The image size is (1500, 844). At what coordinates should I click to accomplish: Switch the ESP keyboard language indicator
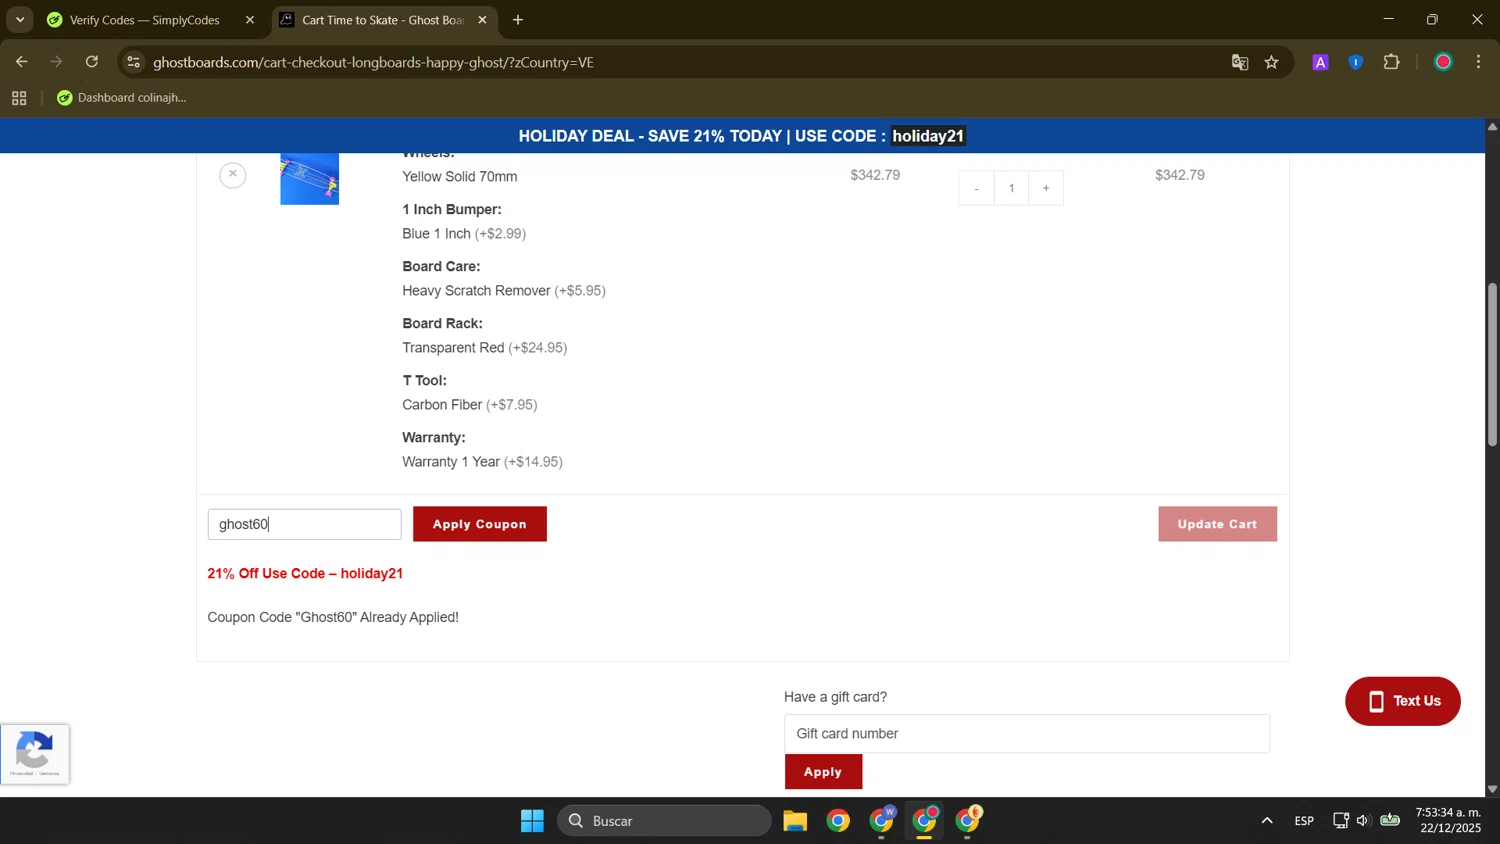[x=1304, y=821]
